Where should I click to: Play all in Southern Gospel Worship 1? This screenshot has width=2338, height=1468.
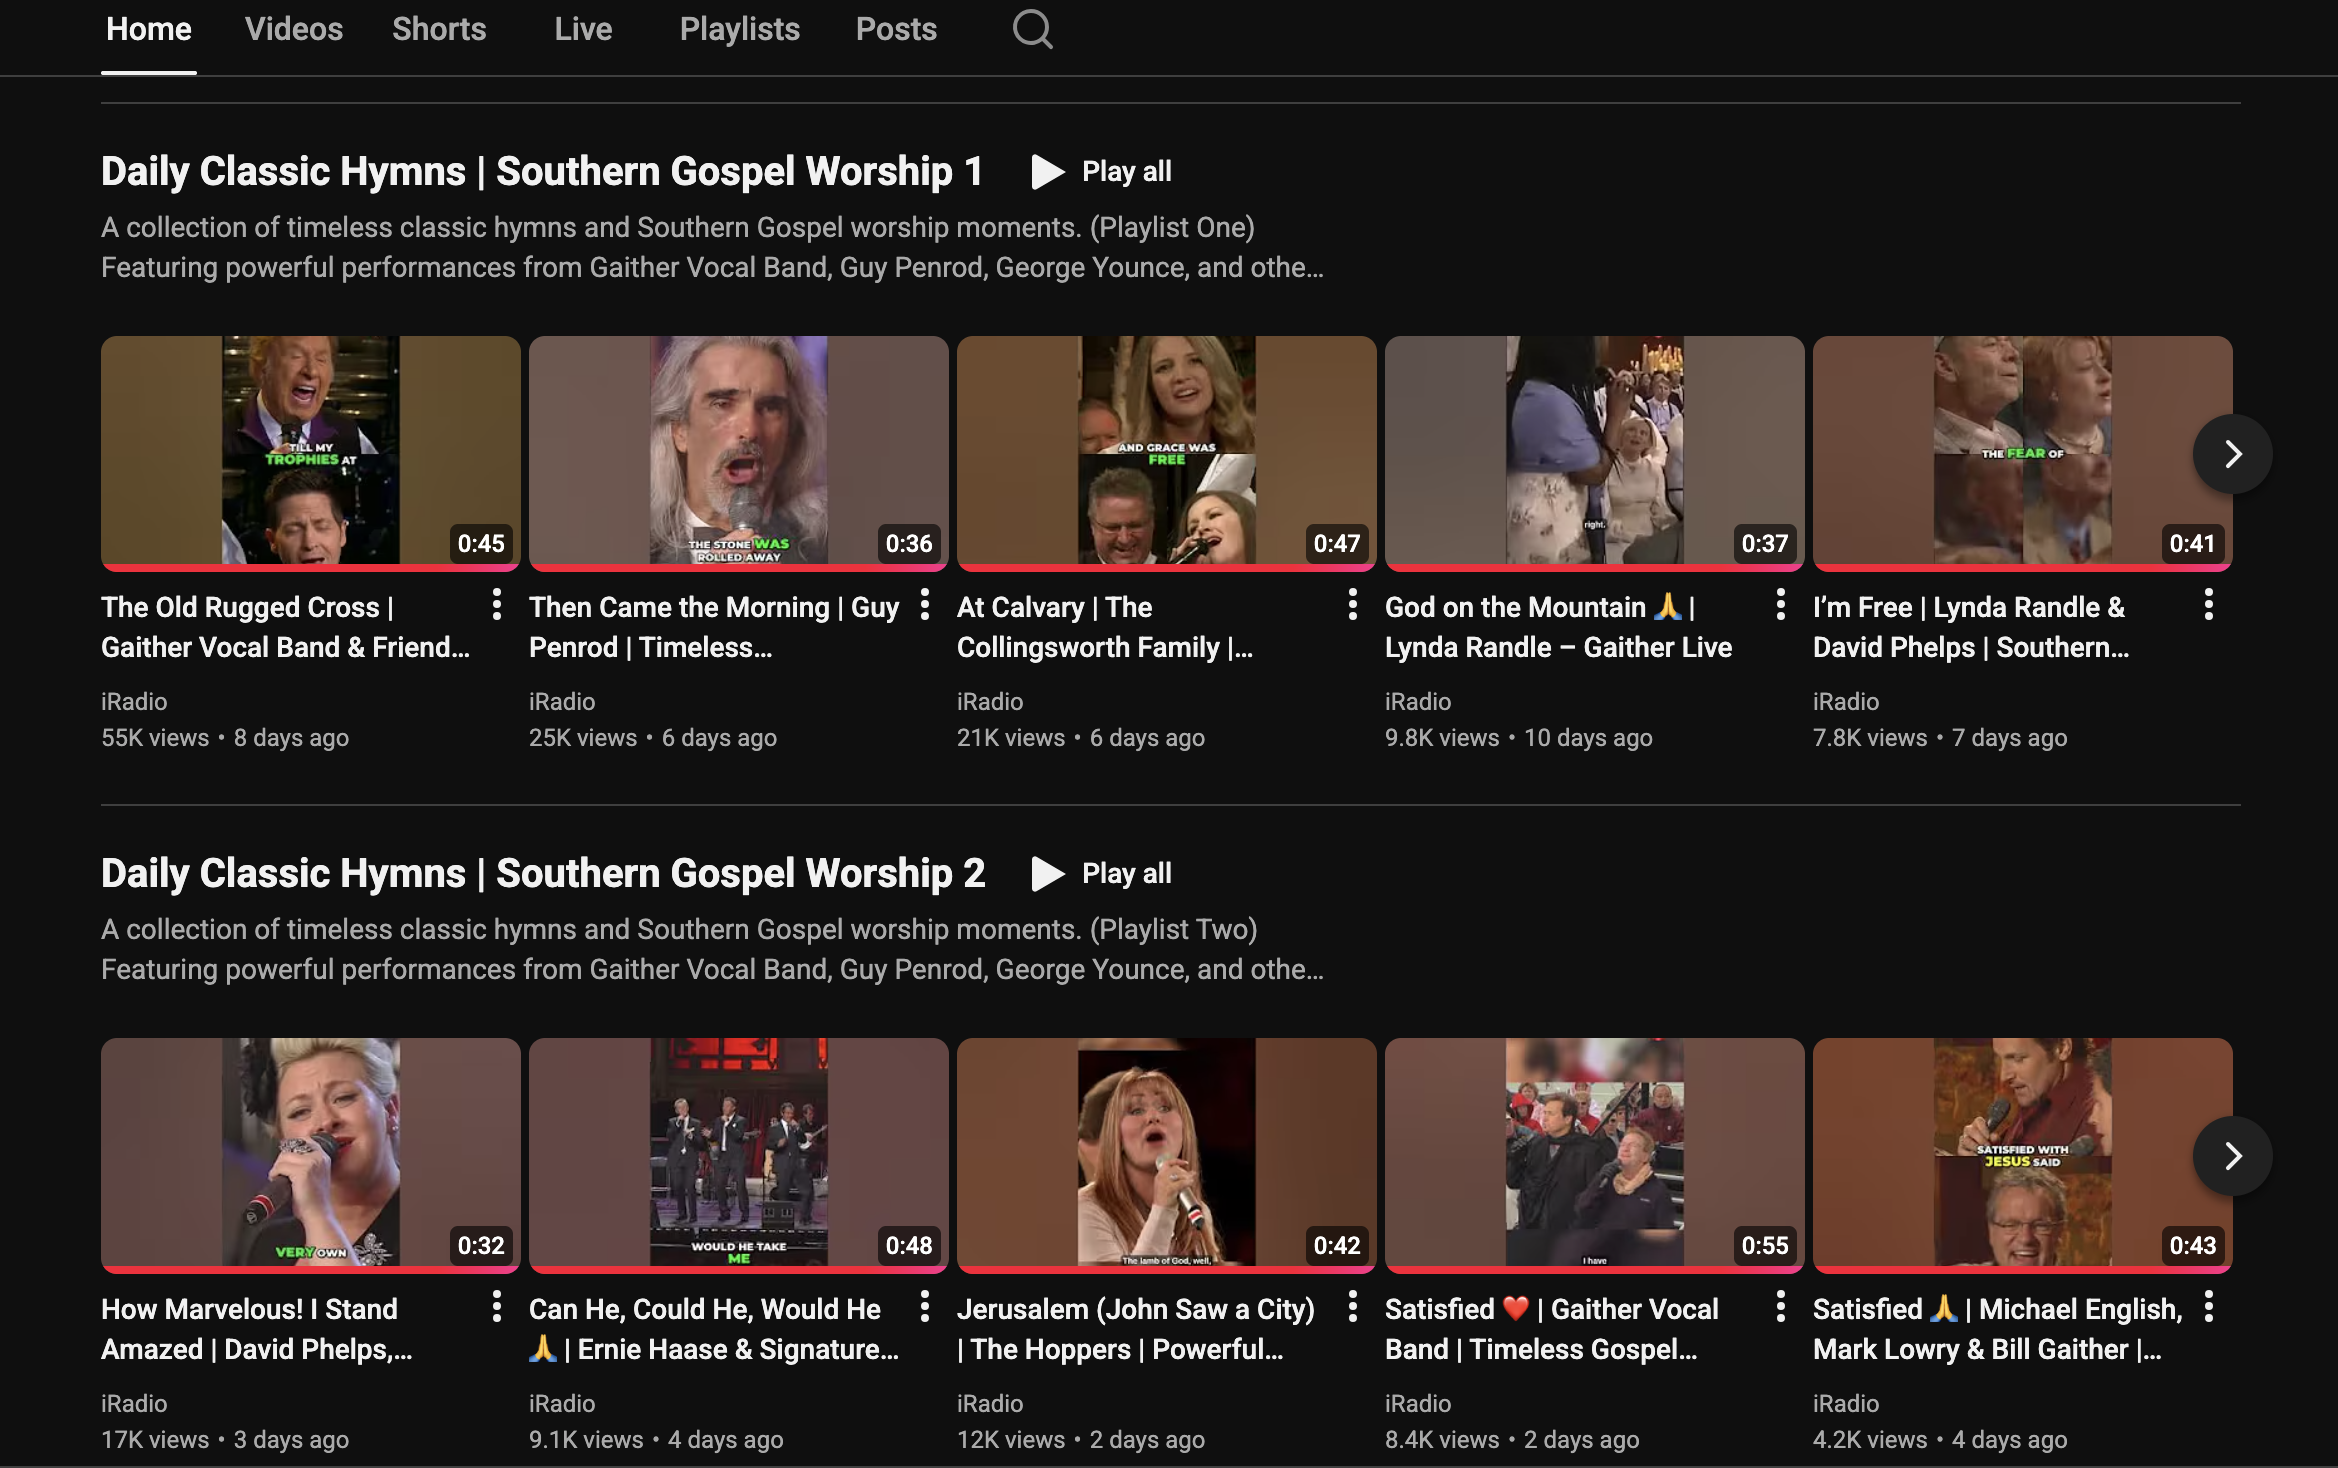(x=1102, y=172)
